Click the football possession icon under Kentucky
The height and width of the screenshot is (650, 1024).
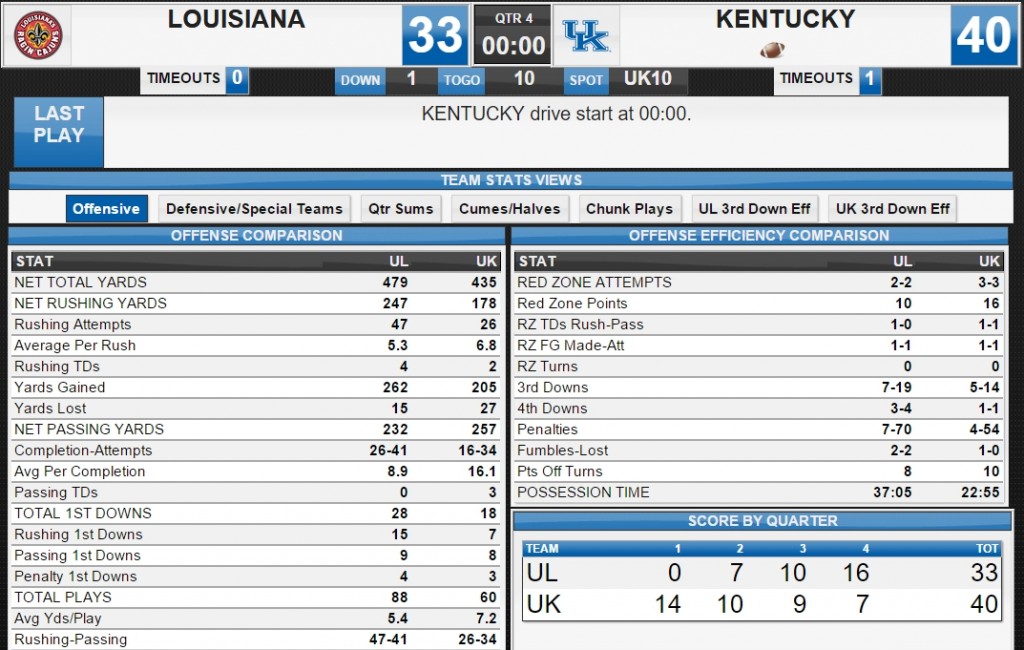tap(773, 50)
